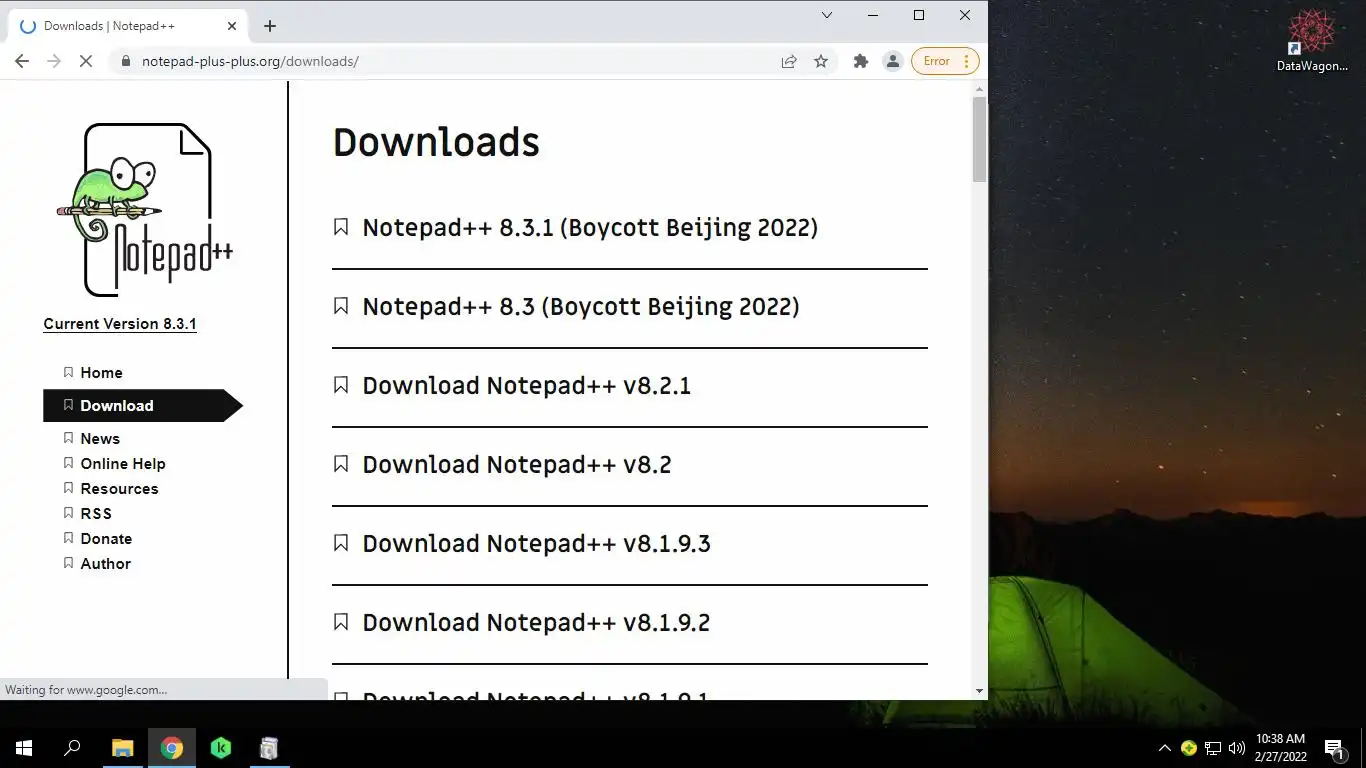Open Download Notepad++ v8.2 link
1366x768 pixels.
coord(517,464)
